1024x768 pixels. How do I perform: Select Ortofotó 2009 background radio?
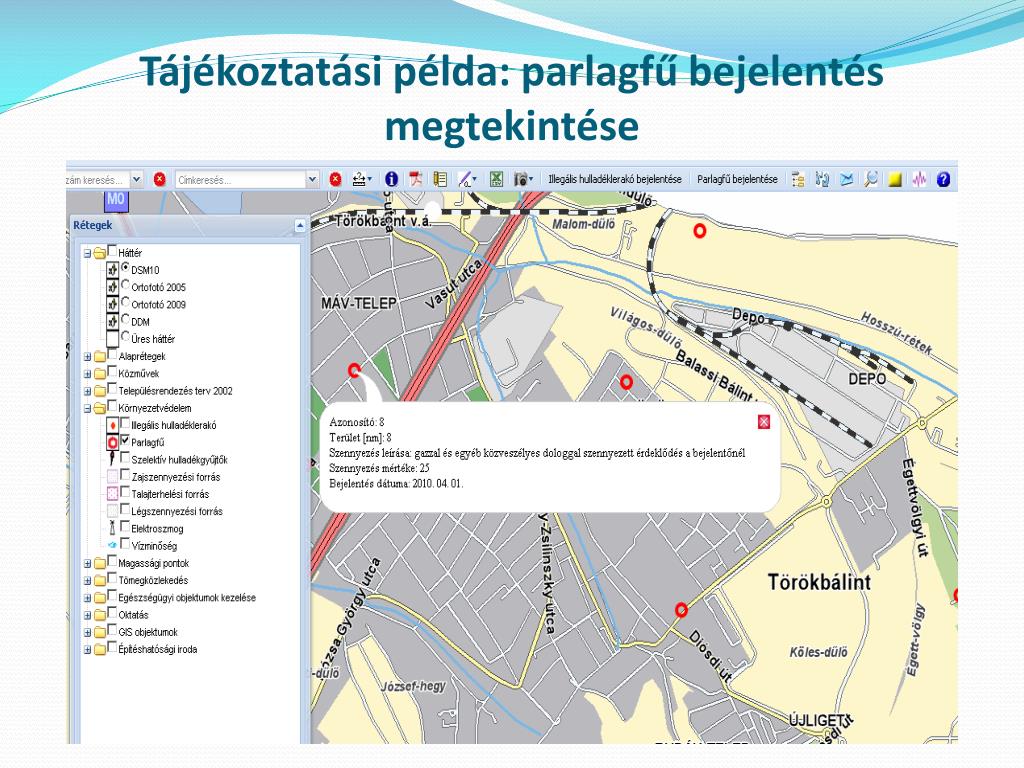125,302
